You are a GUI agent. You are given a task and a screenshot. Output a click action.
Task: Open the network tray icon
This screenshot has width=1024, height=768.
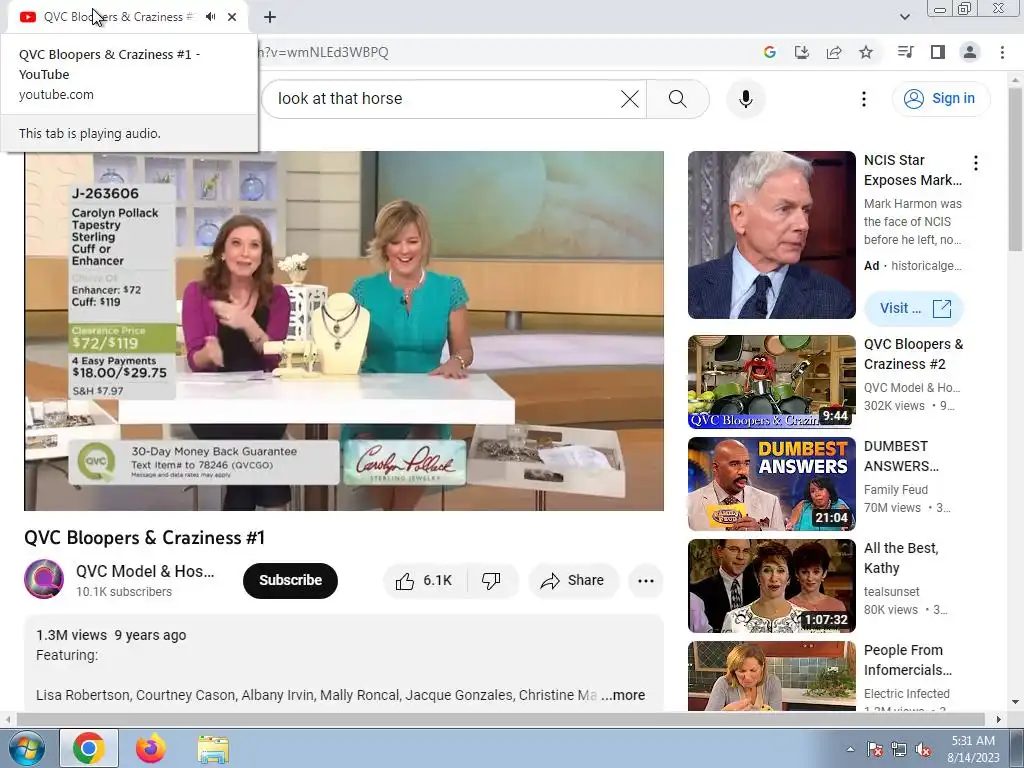(x=899, y=749)
